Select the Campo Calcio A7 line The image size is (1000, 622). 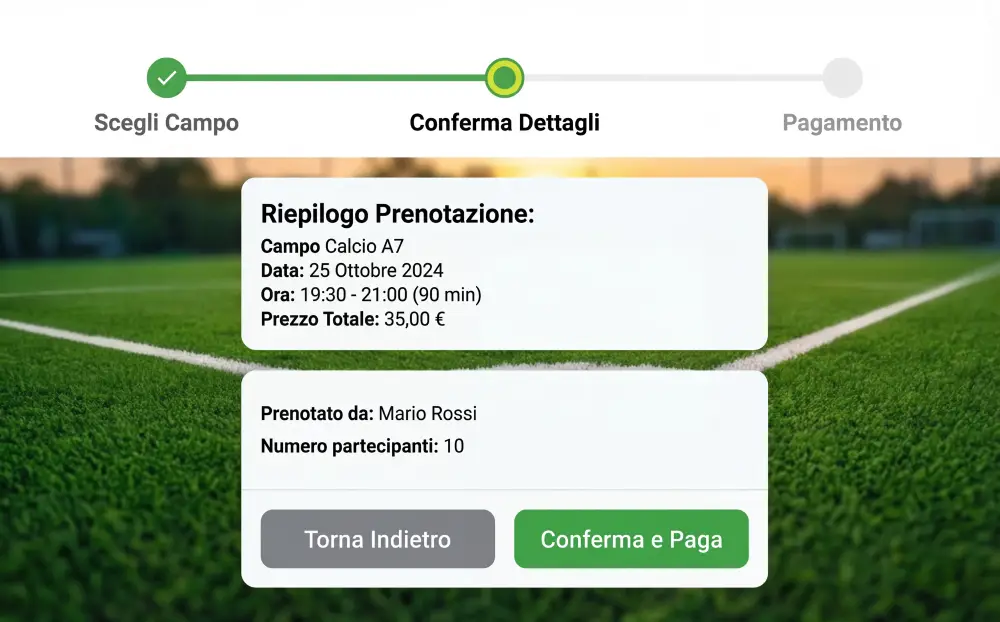(x=333, y=246)
